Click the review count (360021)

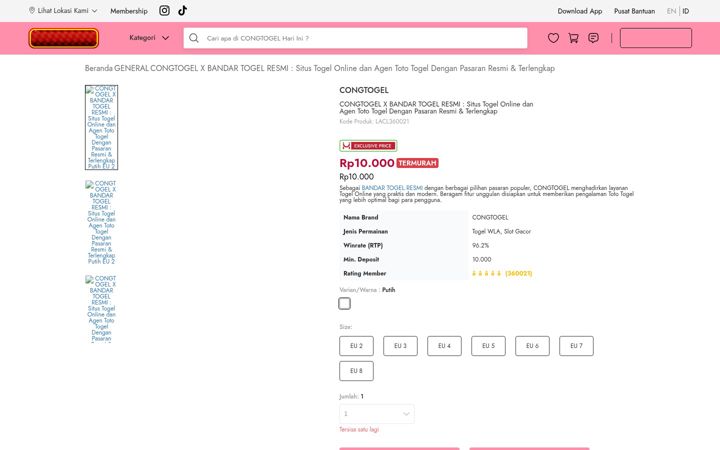tap(518, 273)
